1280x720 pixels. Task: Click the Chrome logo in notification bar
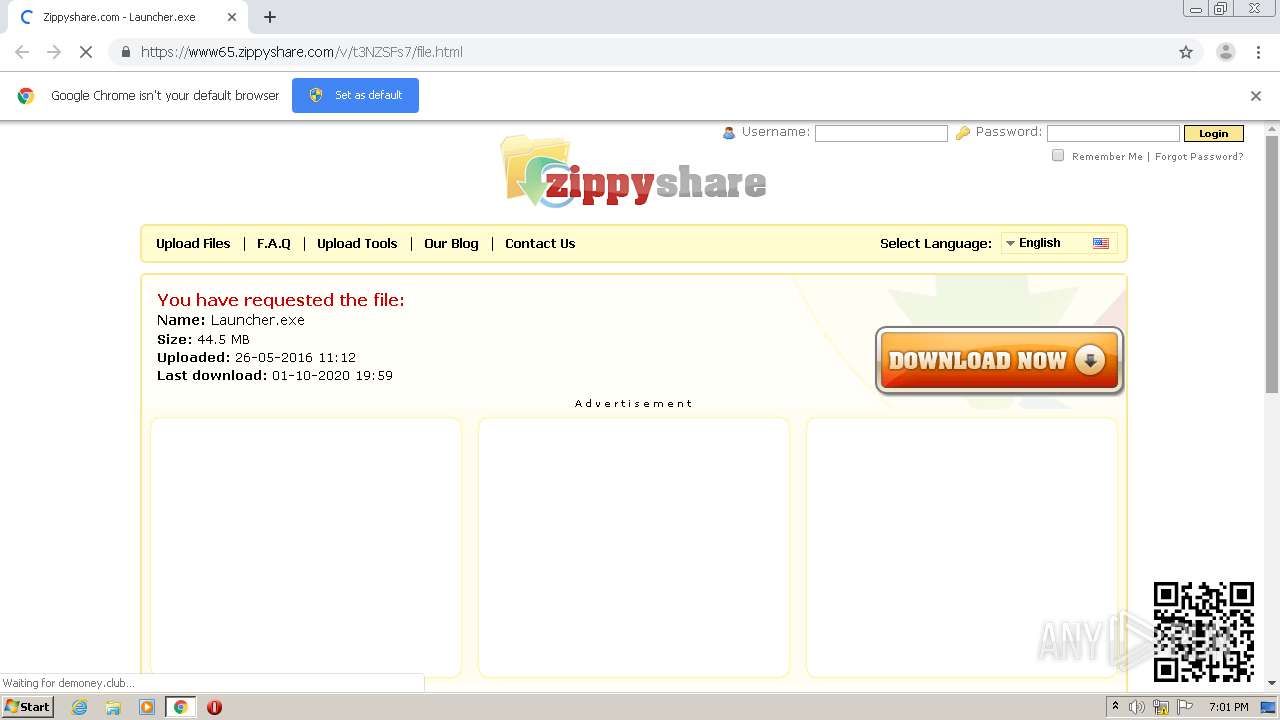(26, 96)
